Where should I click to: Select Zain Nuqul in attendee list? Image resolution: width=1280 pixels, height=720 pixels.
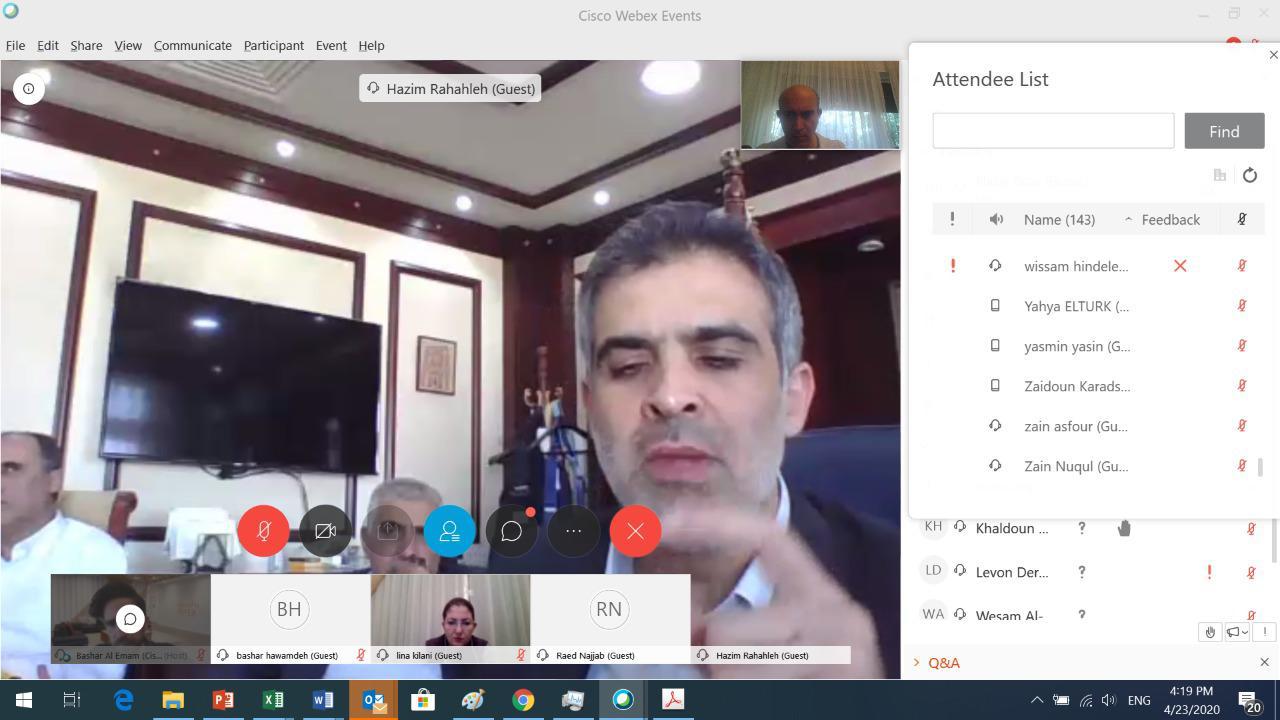tap(1075, 466)
